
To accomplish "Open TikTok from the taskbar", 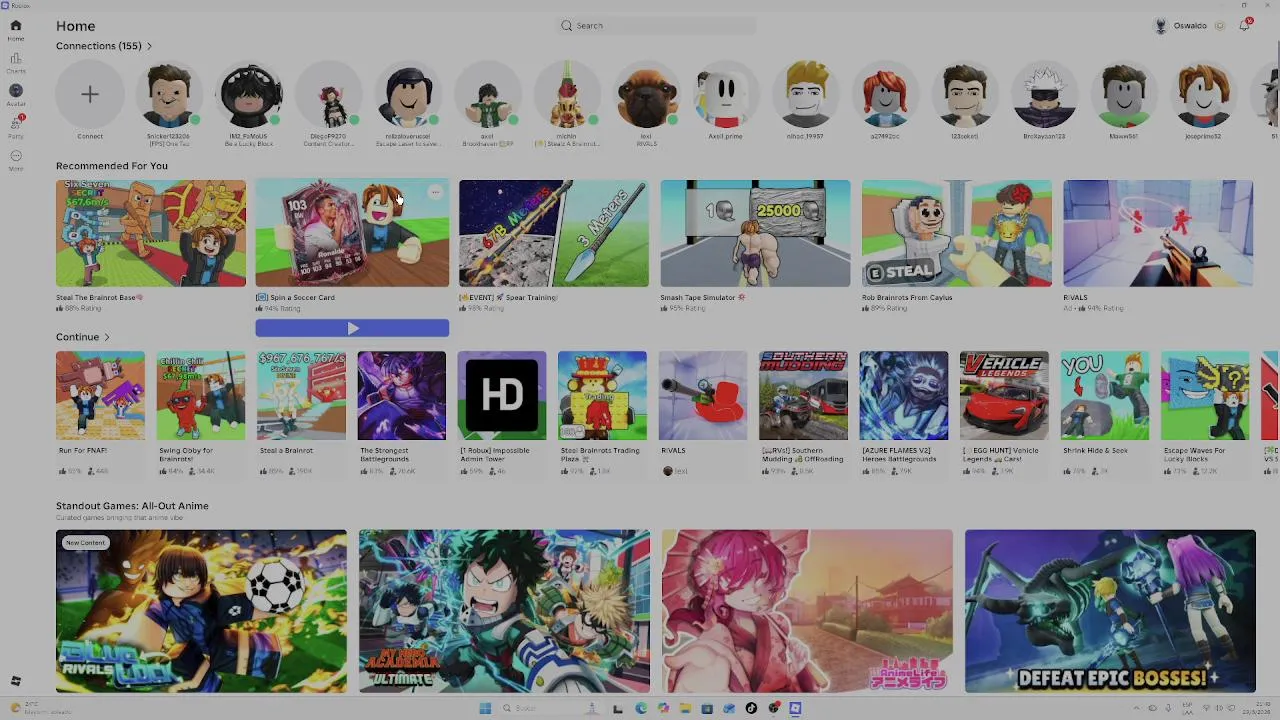I will [x=751, y=708].
